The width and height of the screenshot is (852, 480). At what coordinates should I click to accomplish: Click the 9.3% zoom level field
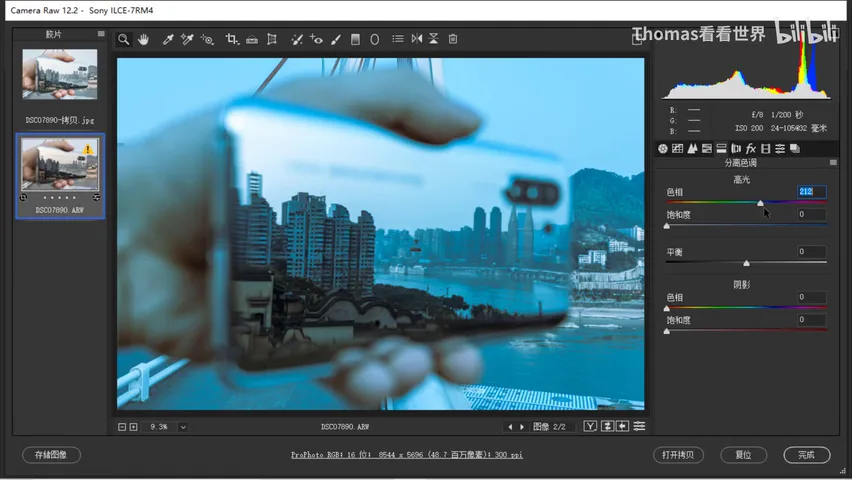(159, 427)
